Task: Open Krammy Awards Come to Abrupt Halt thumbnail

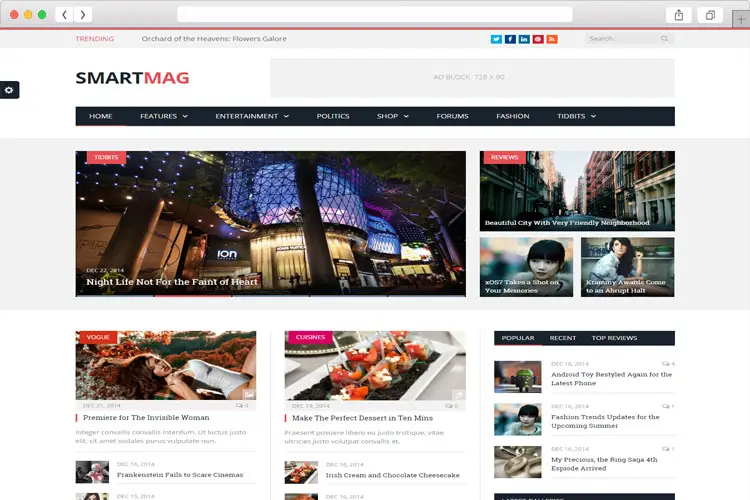Action: click(628, 267)
